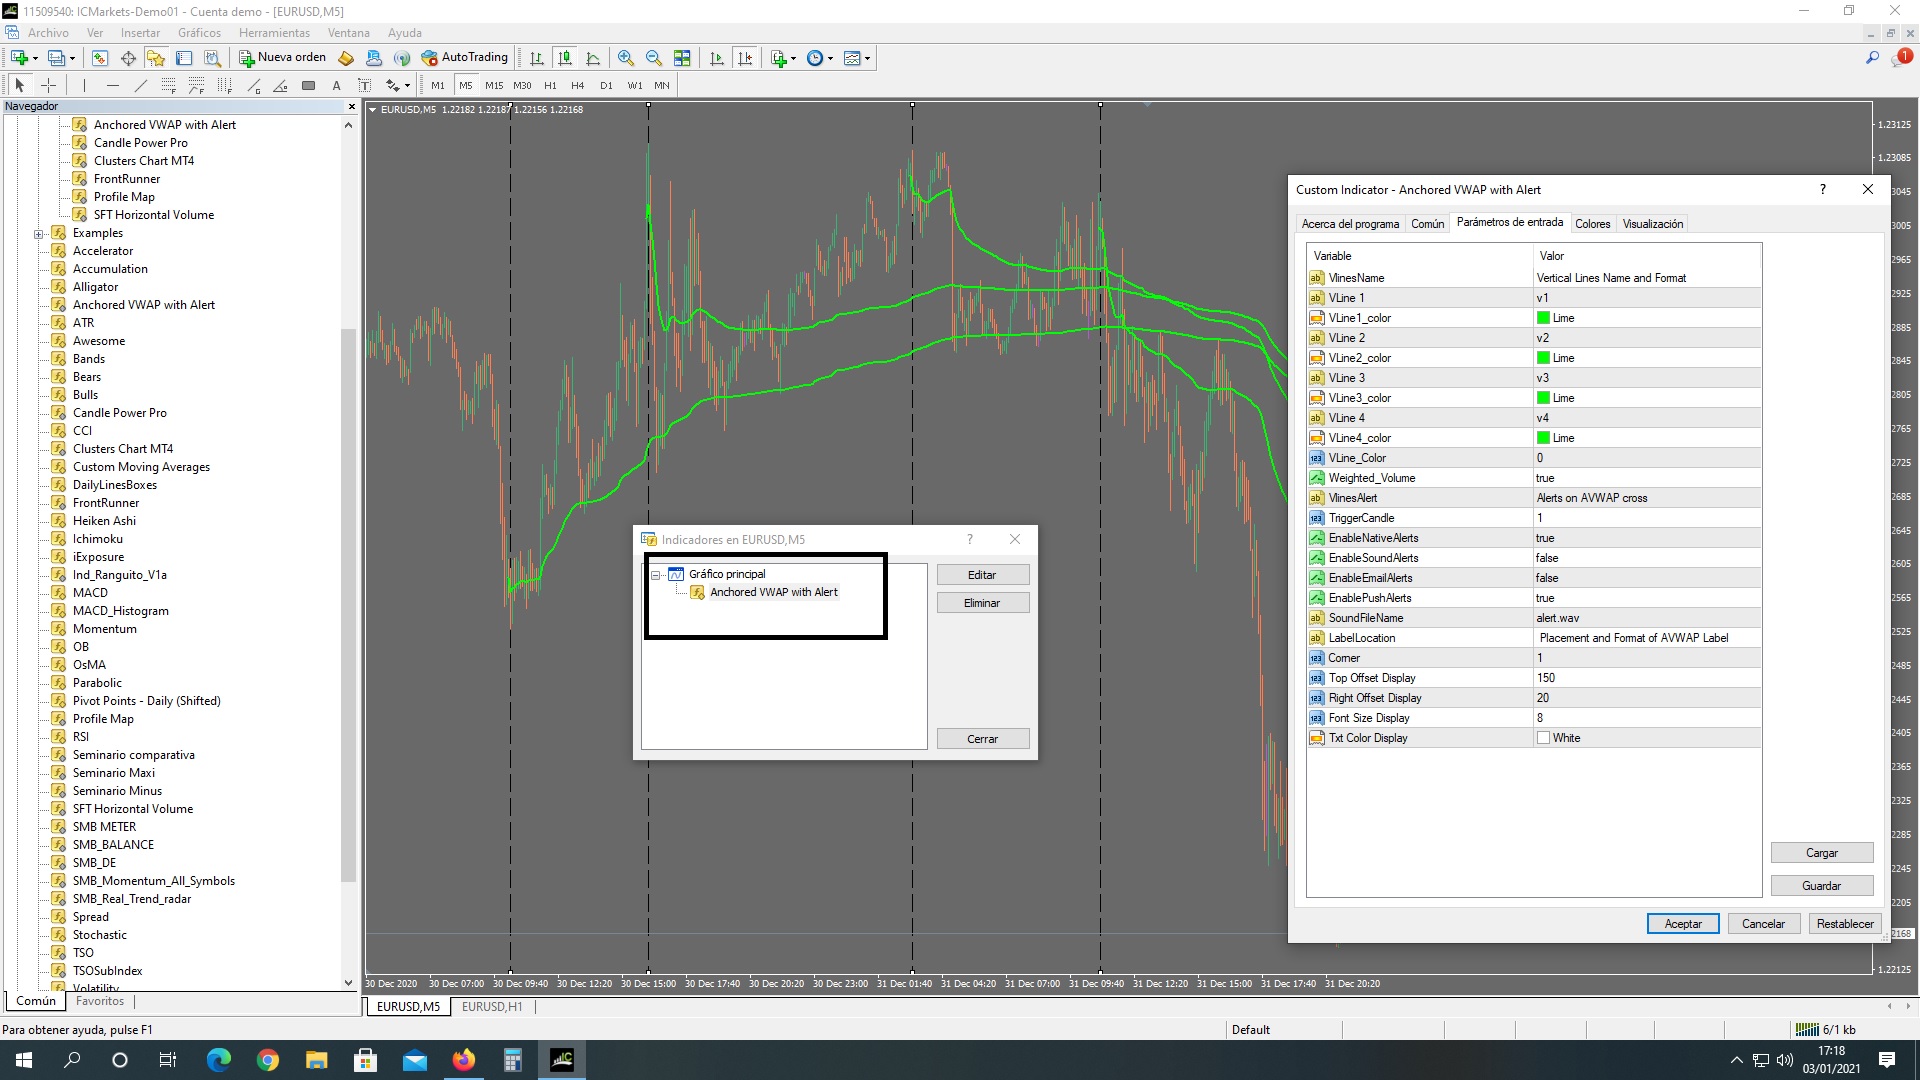Click the zoom in magnifier icon
Screen dimensions: 1920x1080
[625, 58]
